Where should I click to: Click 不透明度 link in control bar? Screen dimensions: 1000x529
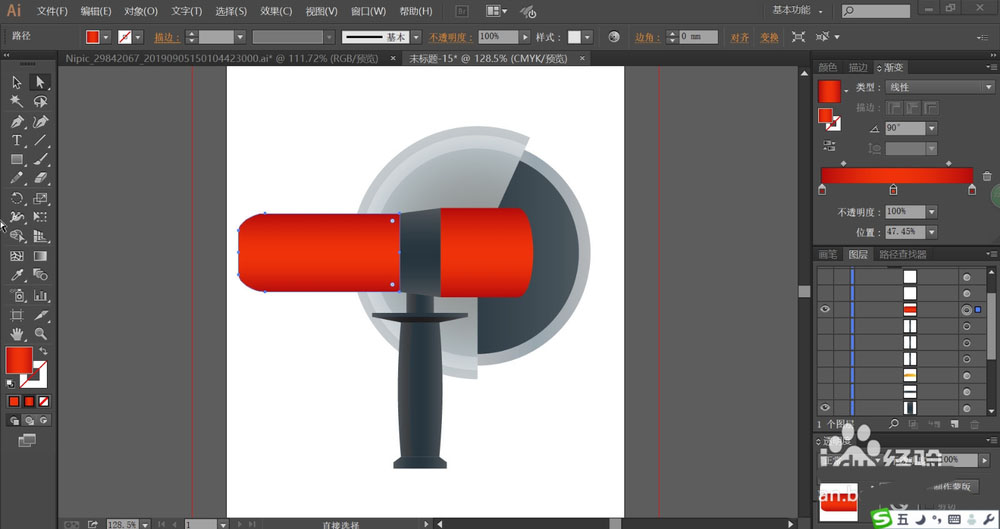tap(451, 38)
